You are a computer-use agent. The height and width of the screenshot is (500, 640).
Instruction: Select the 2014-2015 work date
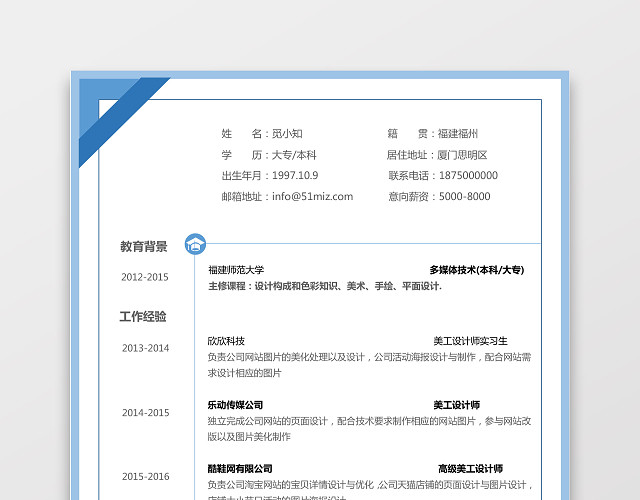pyautogui.click(x=145, y=413)
